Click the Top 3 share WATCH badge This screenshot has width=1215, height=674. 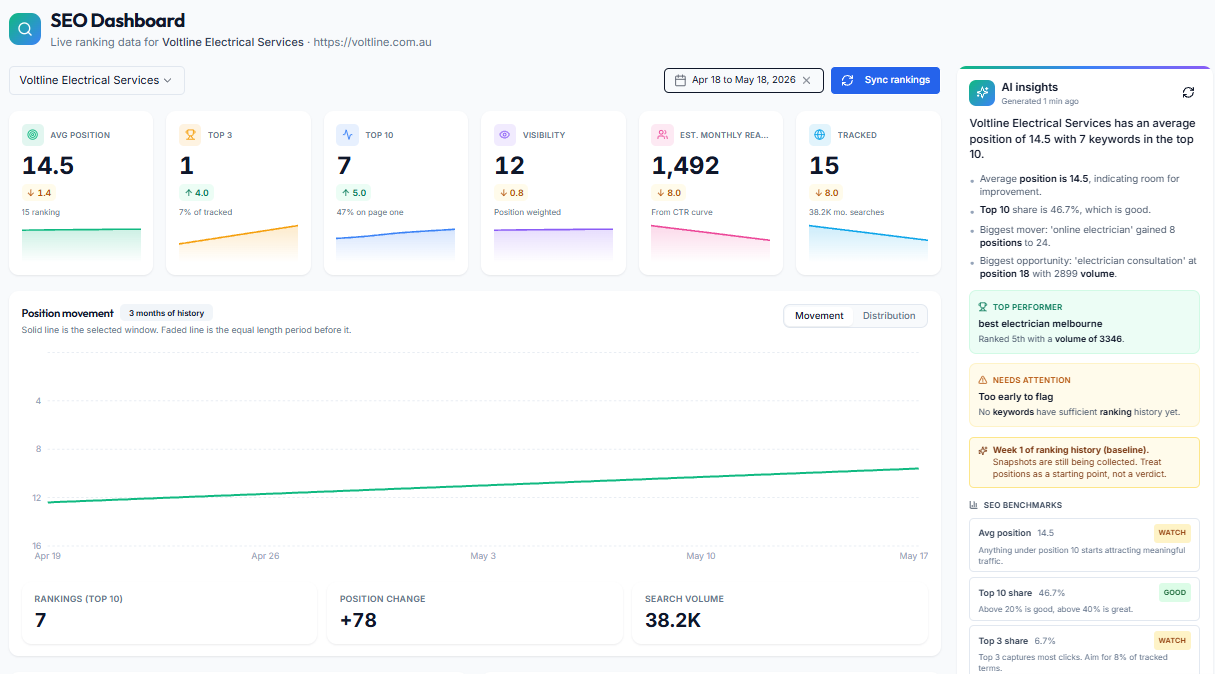click(x=1172, y=640)
